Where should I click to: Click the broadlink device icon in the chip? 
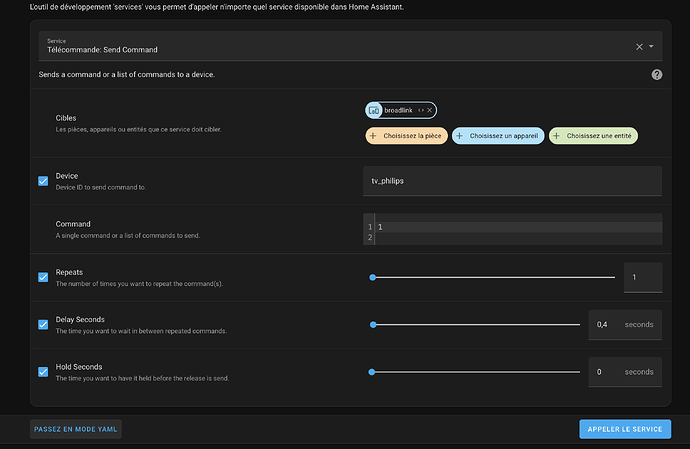375,110
